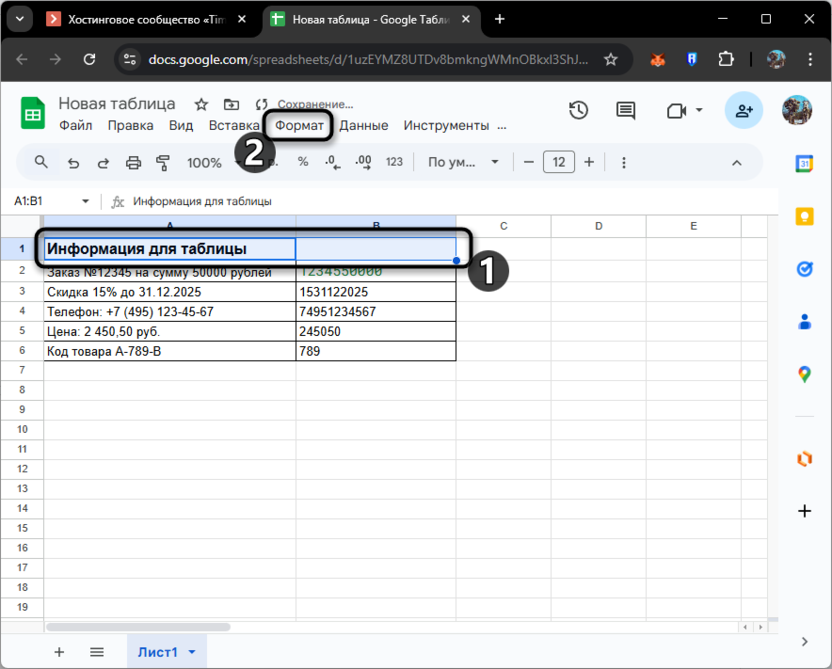
Task: Open the Лист1 sheet tab dropdown arrow
Action: coord(191,652)
